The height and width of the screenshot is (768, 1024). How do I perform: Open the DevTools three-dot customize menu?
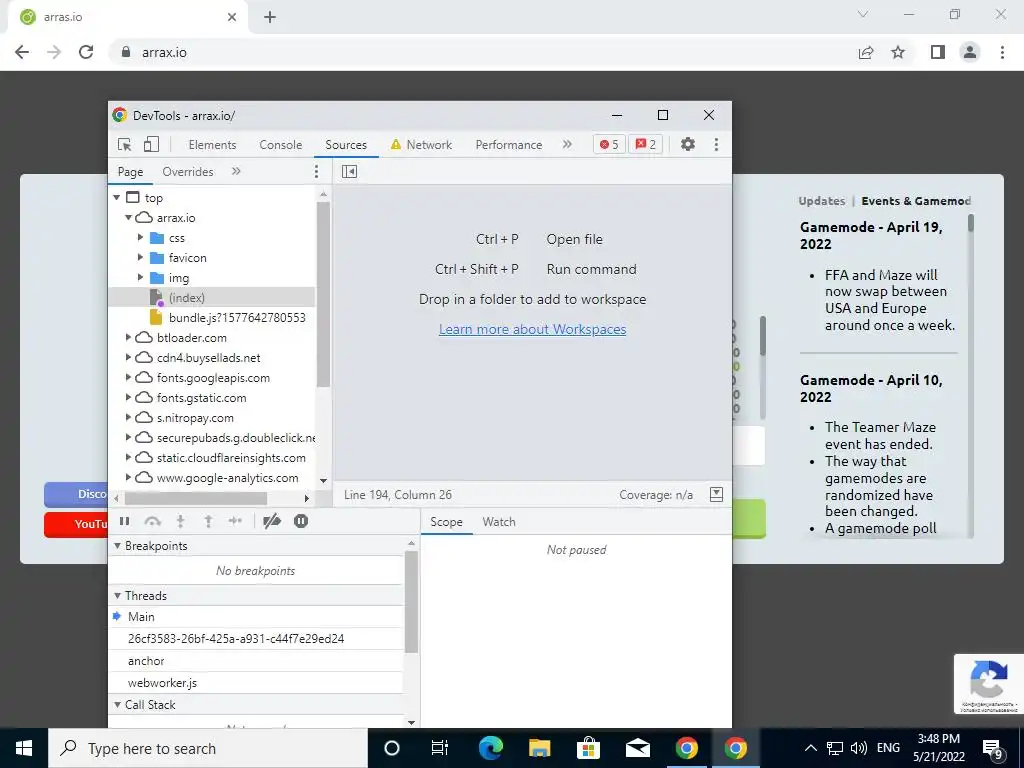pos(716,144)
